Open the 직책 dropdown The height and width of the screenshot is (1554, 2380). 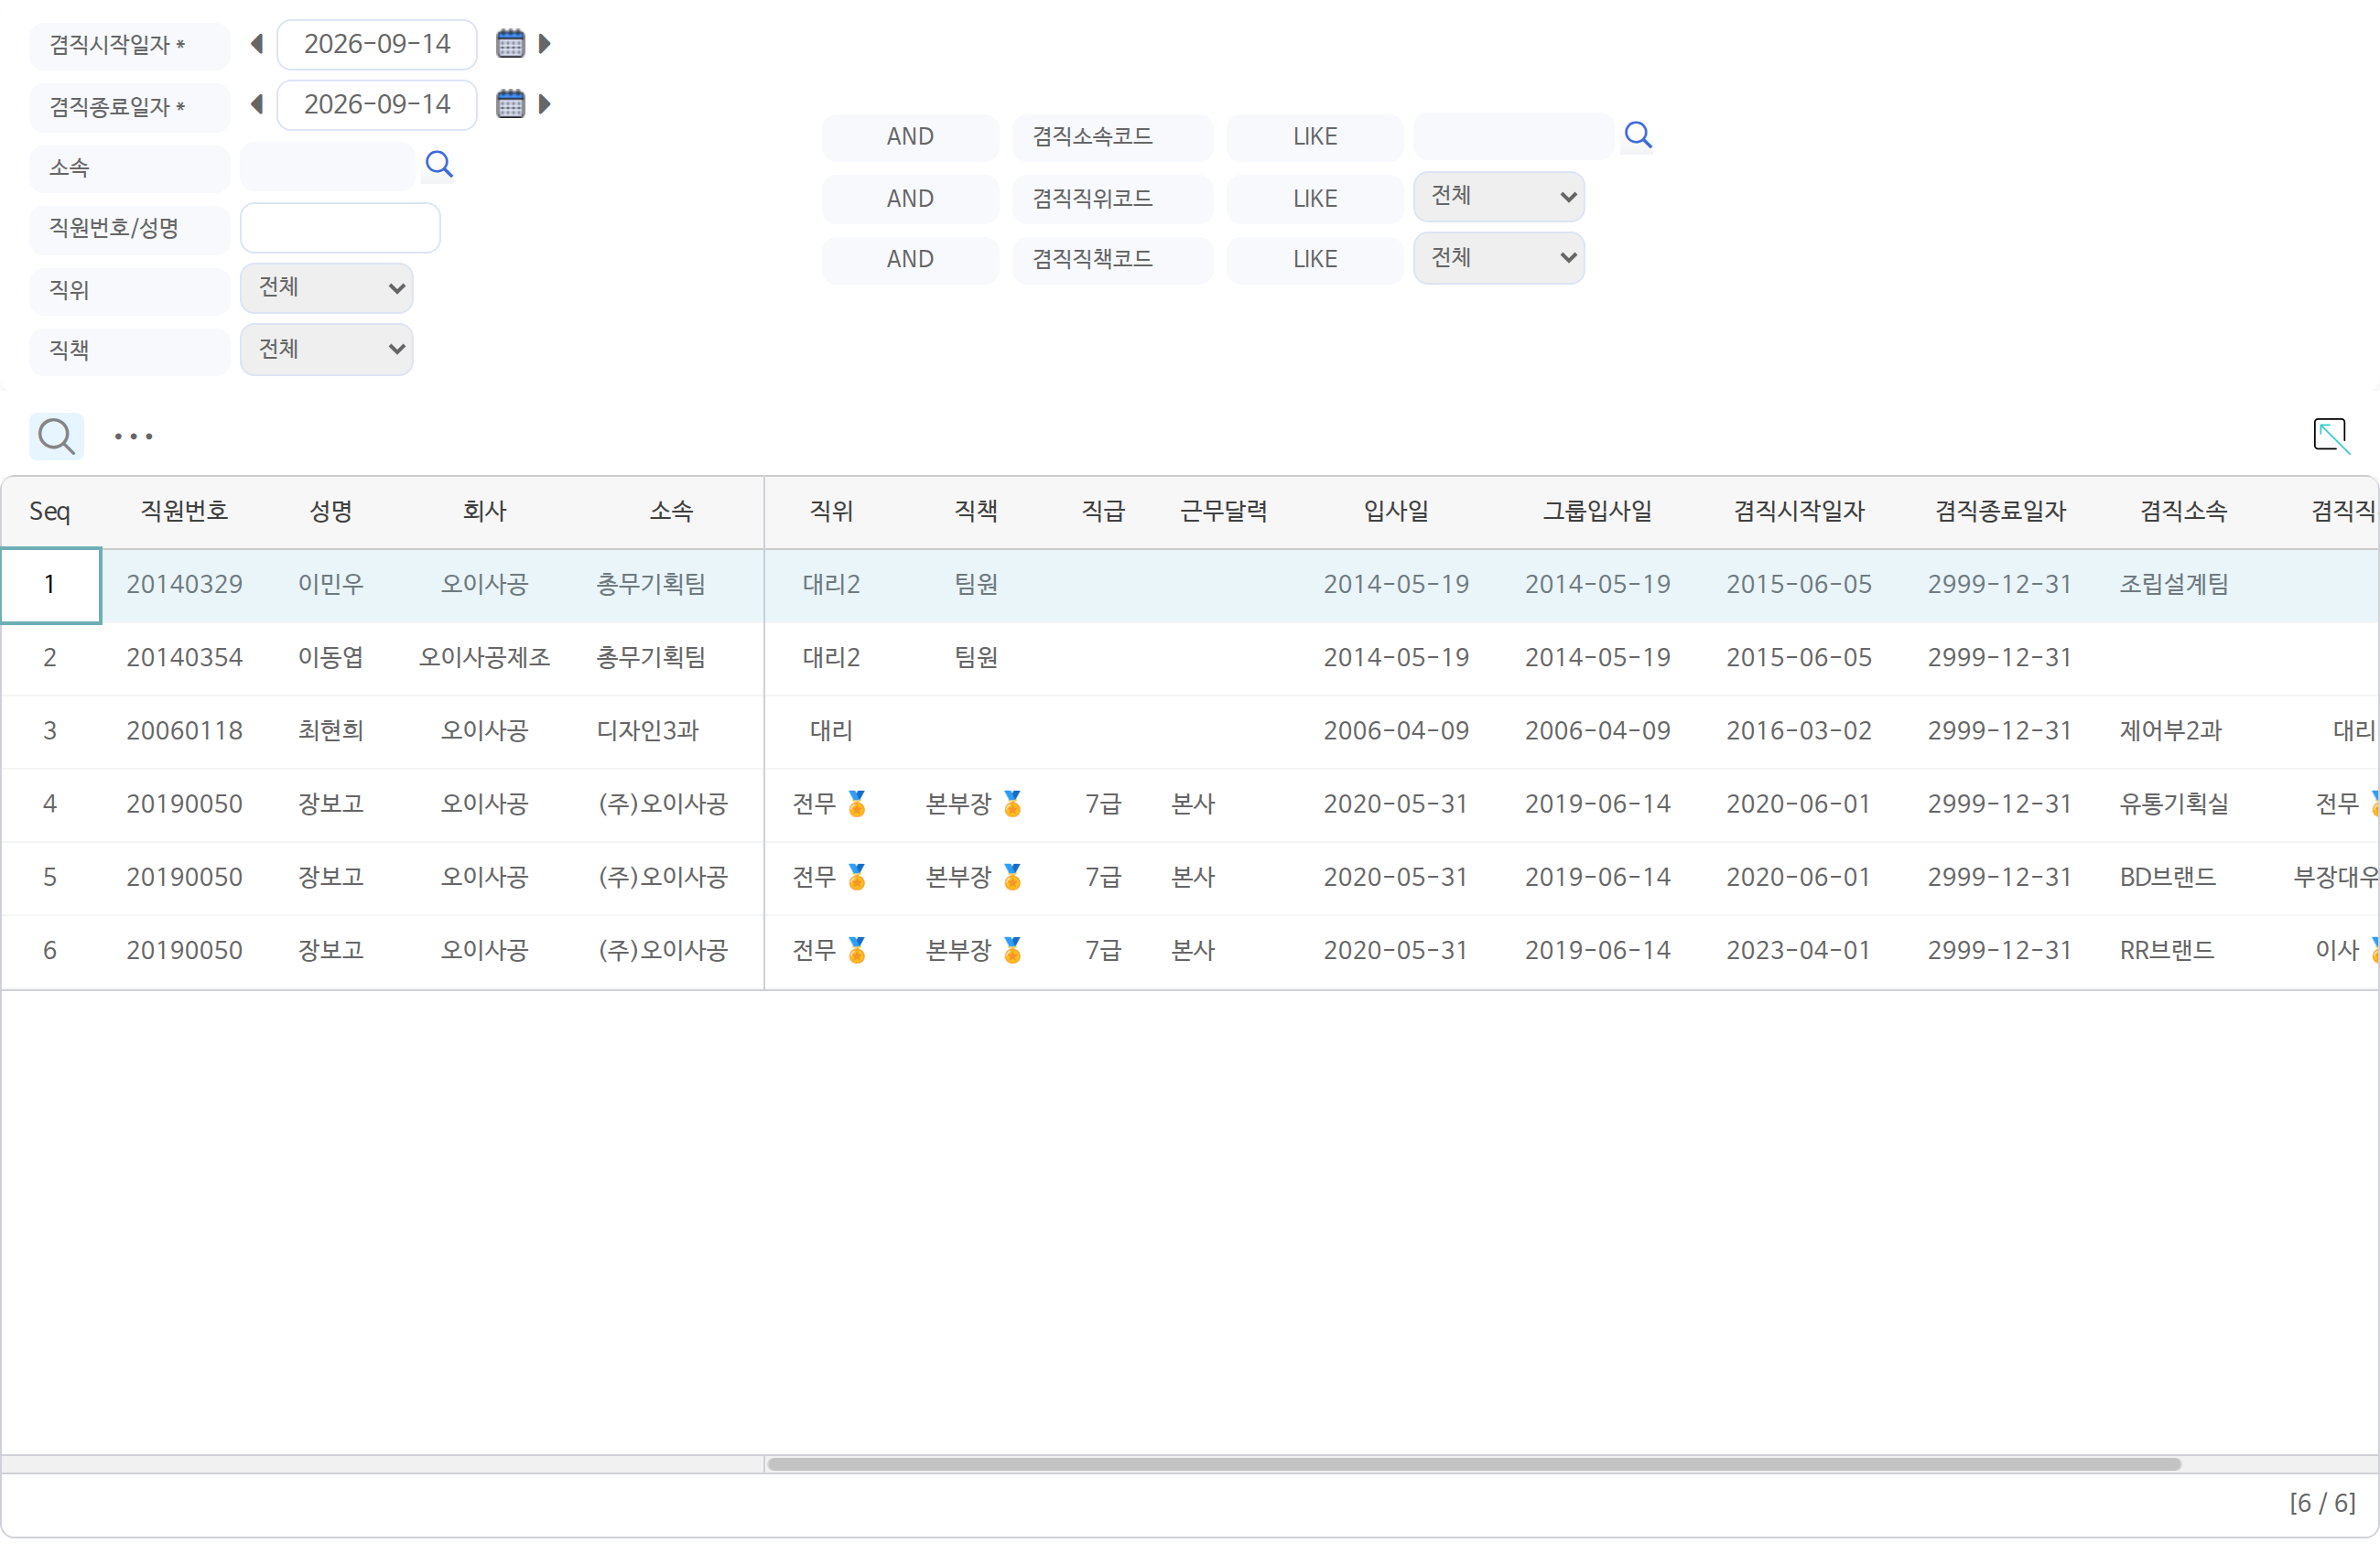(x=327, y=349)
